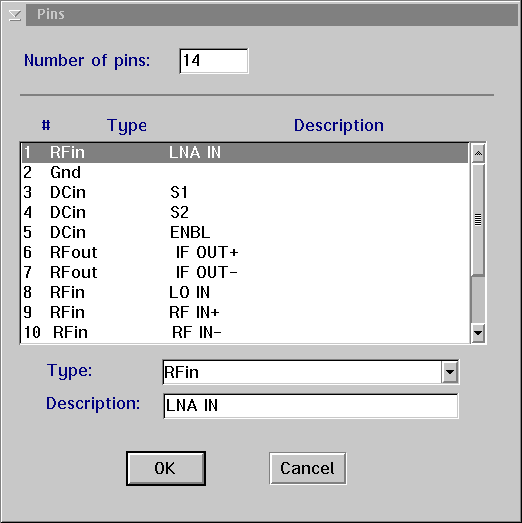522x523 pixels.
Task: Select pin 7 RFout IF OUT- row
Action: click(x=245, y=273)
